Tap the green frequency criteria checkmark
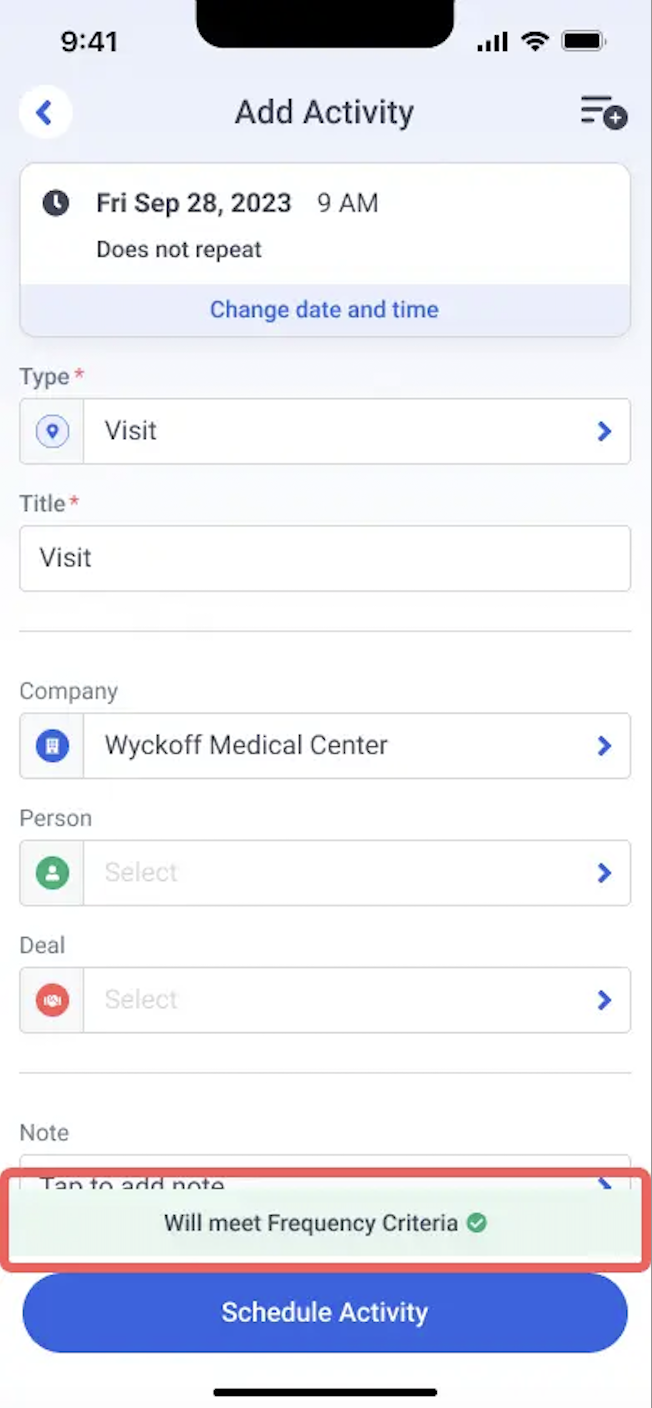Viewport: 652px width, 1408px height. [477, 1222]
